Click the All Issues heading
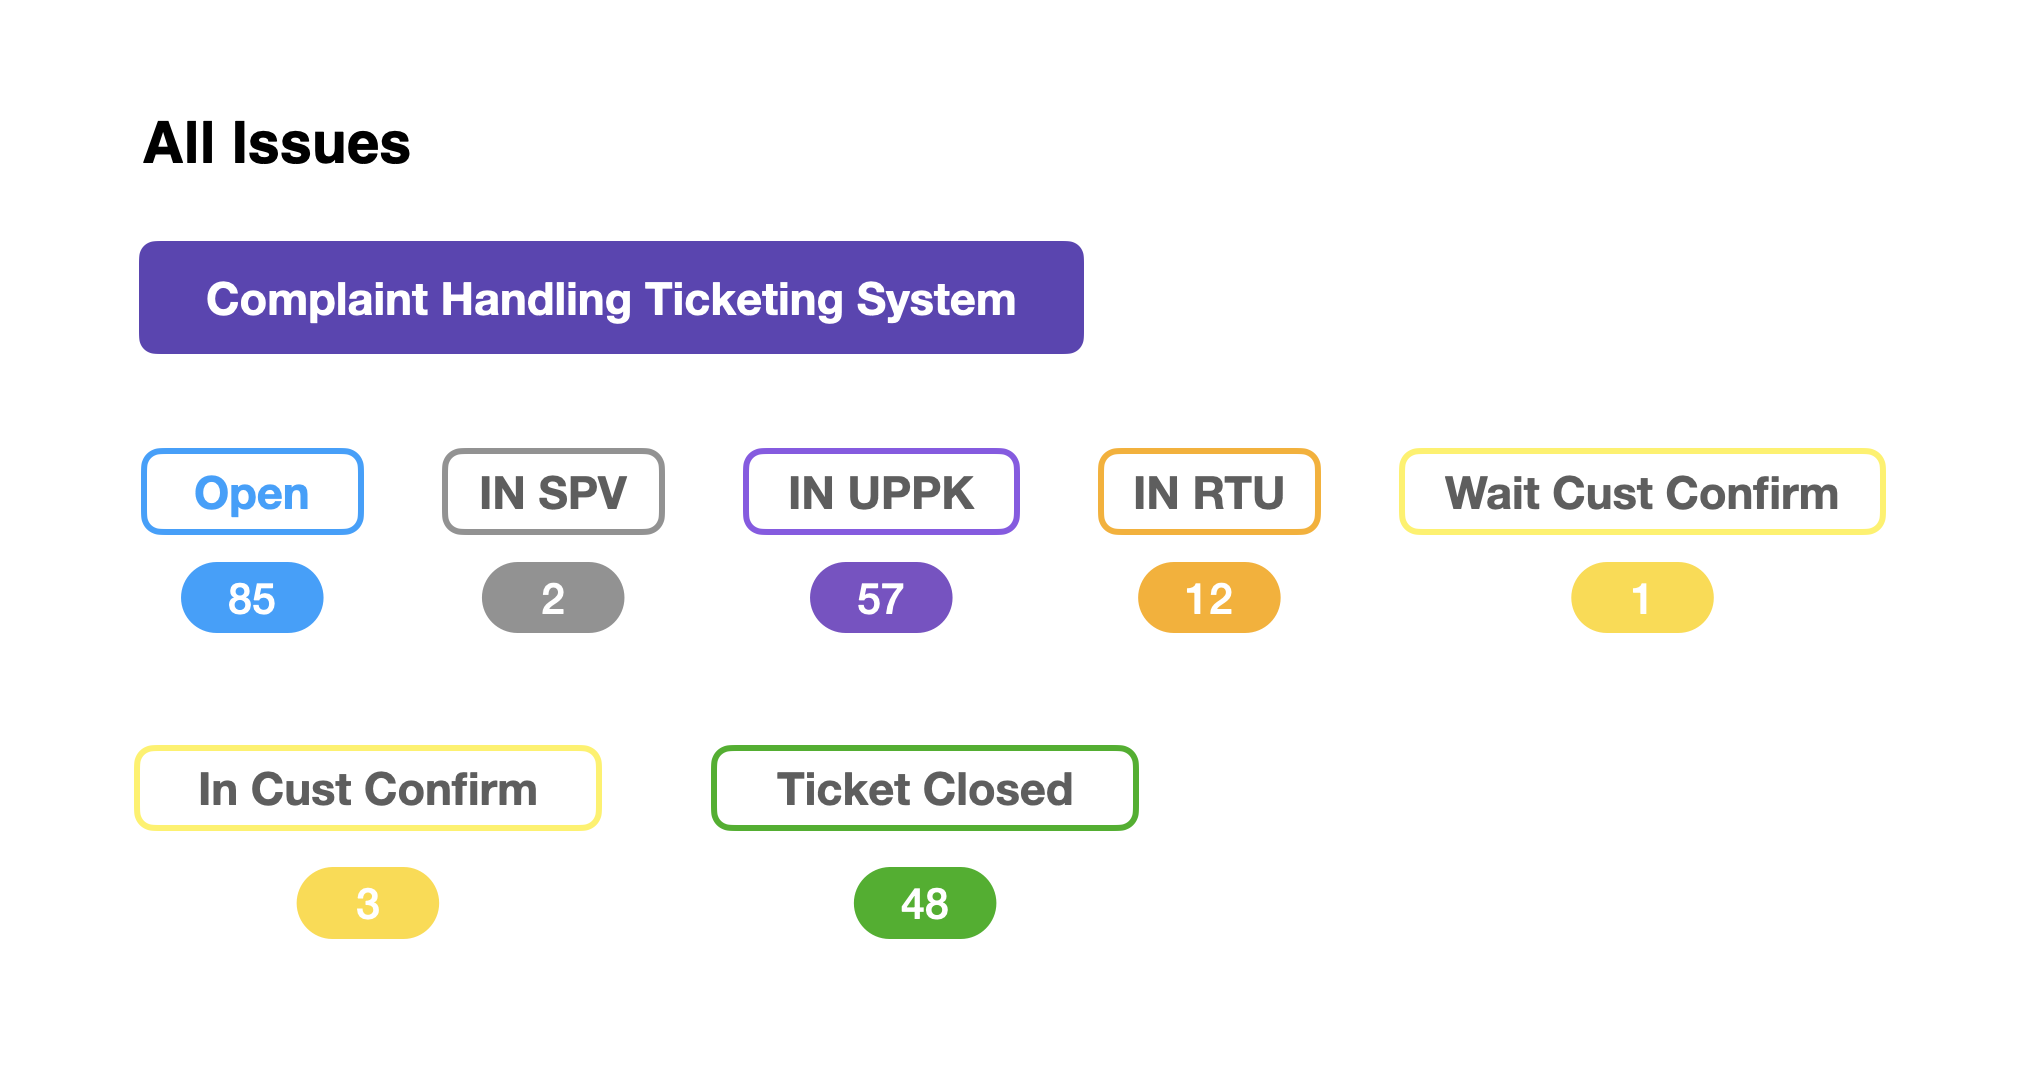The width and height of the screenshot is (2040, 1070). point(277,143)
